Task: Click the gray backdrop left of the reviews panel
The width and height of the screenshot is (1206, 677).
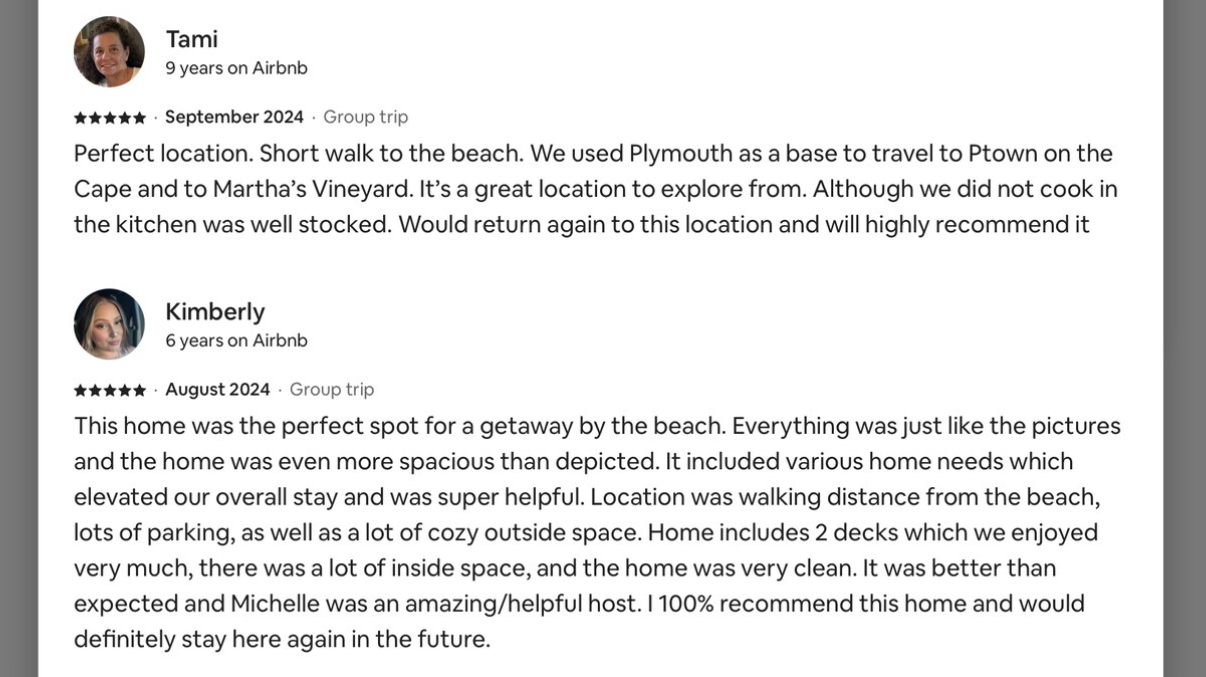Action: (18, 338)
